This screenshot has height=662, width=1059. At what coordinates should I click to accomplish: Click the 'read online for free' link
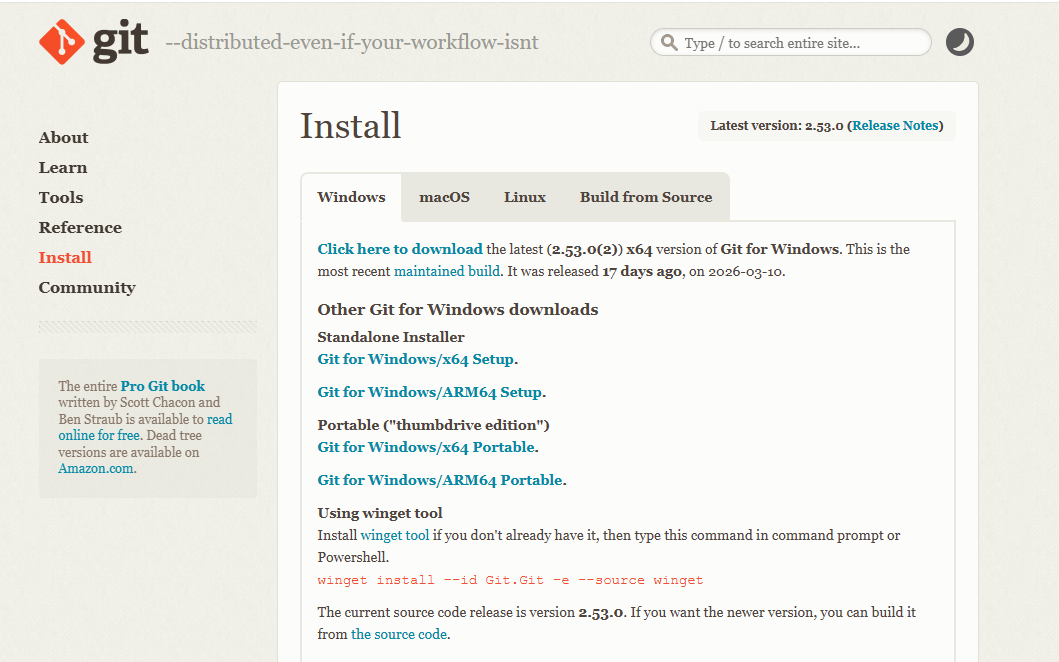click(x=145, y=428)
